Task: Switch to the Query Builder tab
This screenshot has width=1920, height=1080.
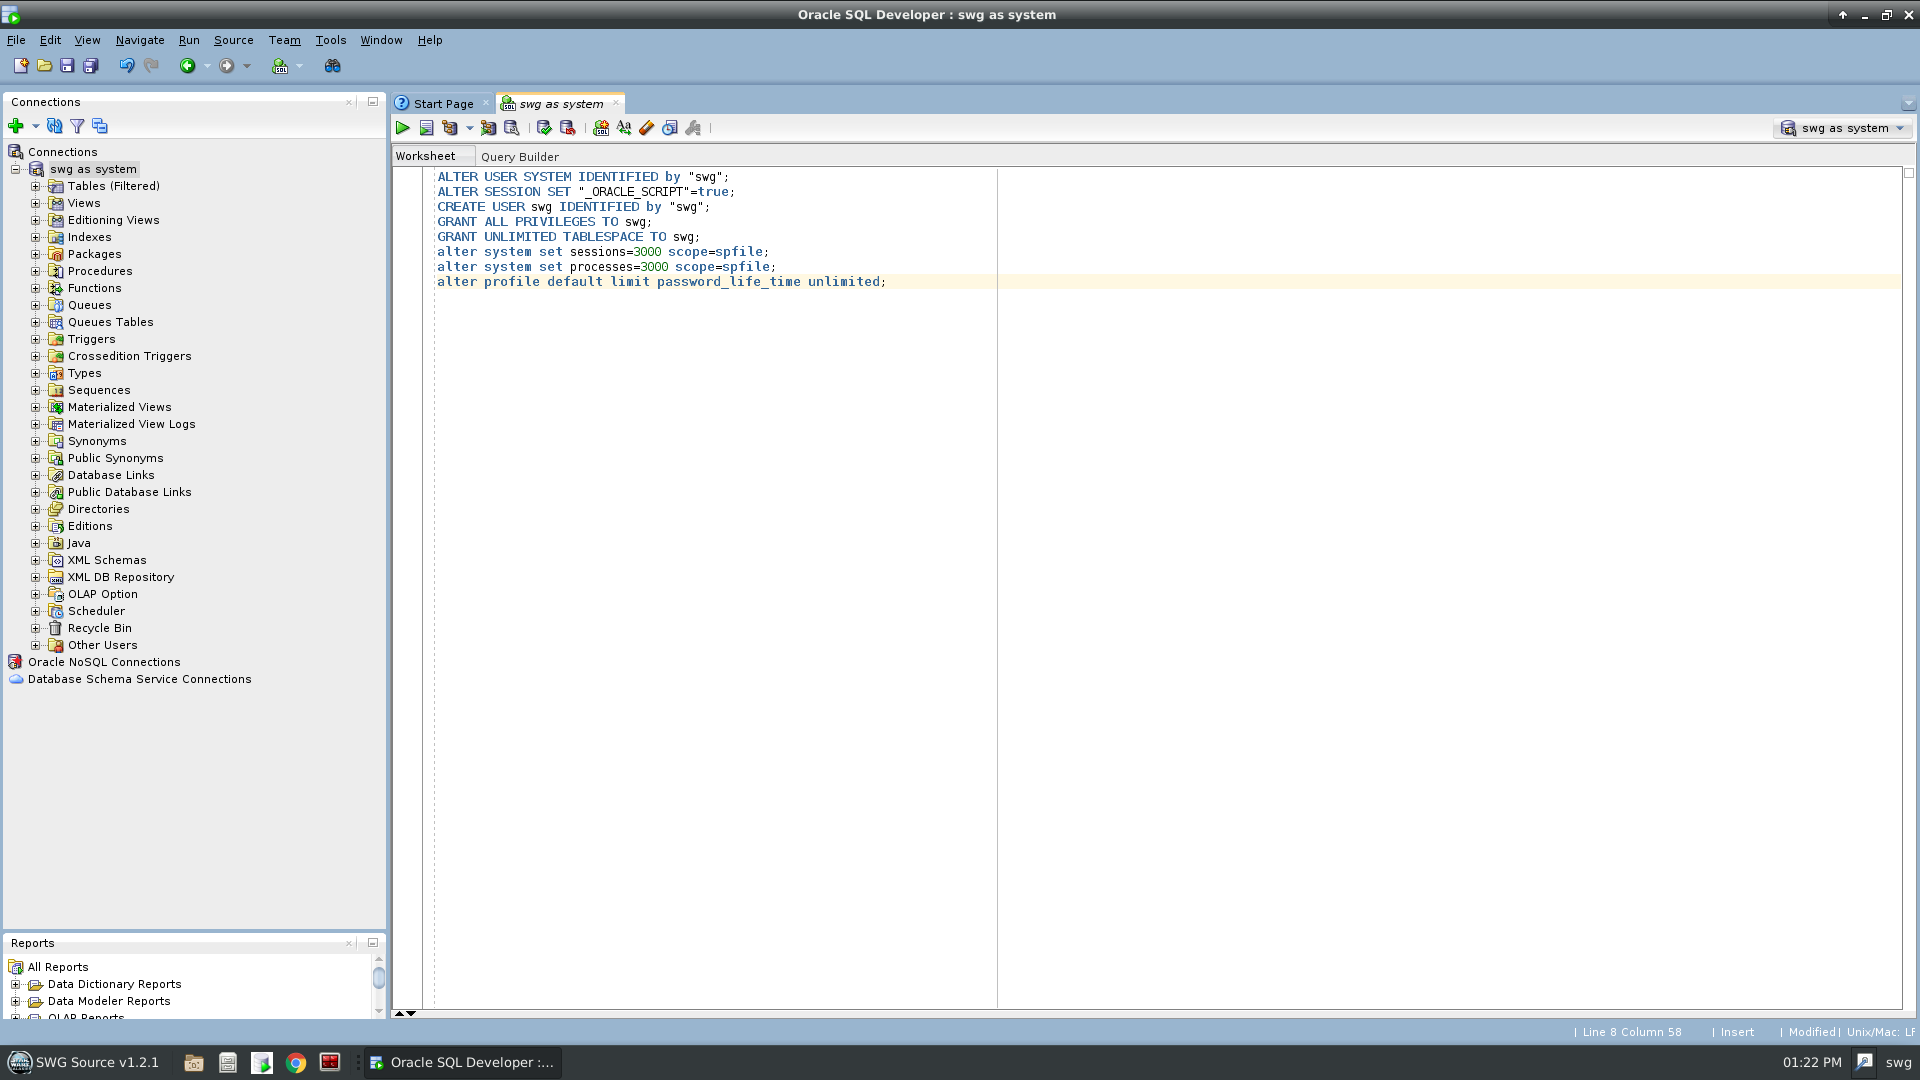Action: [520, 157]
